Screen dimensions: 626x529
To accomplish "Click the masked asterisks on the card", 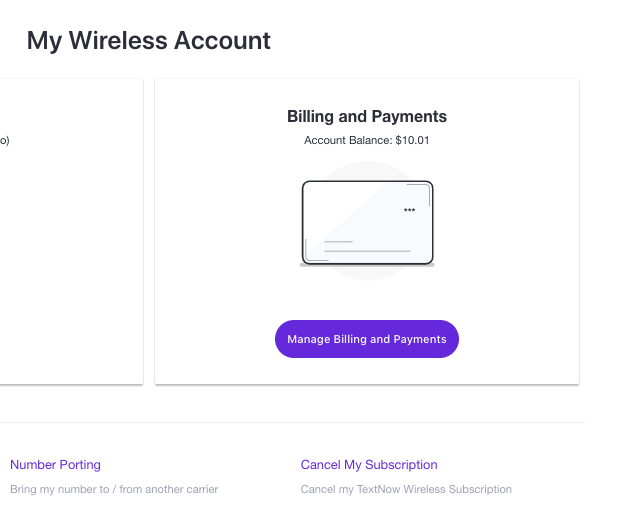I will click(410, 211).
